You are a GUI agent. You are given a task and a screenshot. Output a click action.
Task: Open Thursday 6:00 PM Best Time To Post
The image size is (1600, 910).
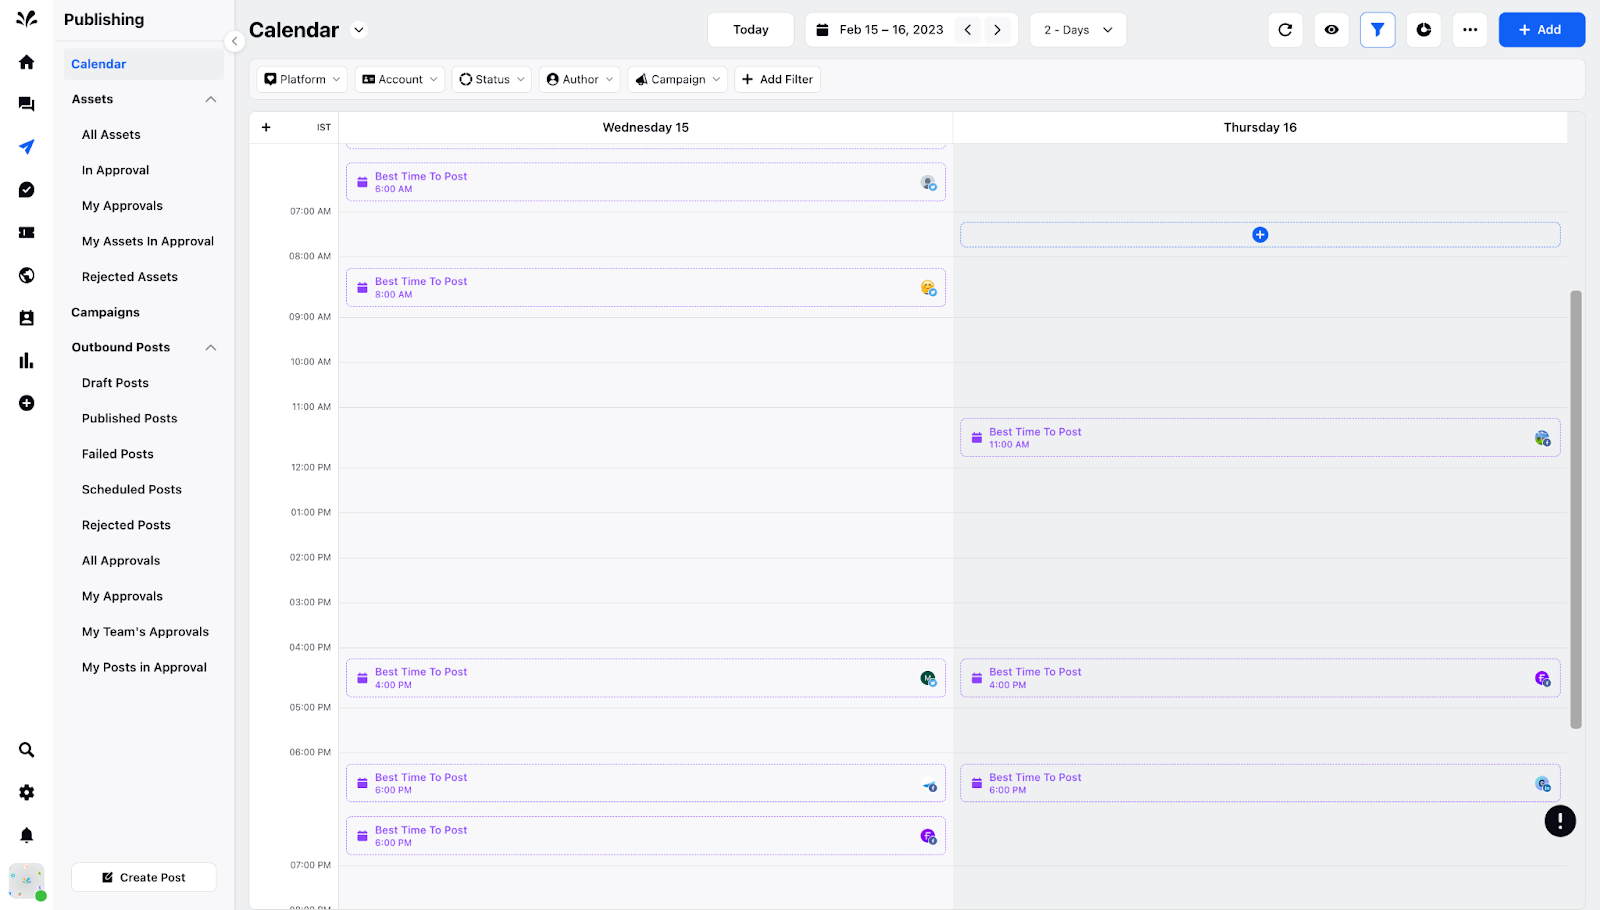pos(1260,783)
